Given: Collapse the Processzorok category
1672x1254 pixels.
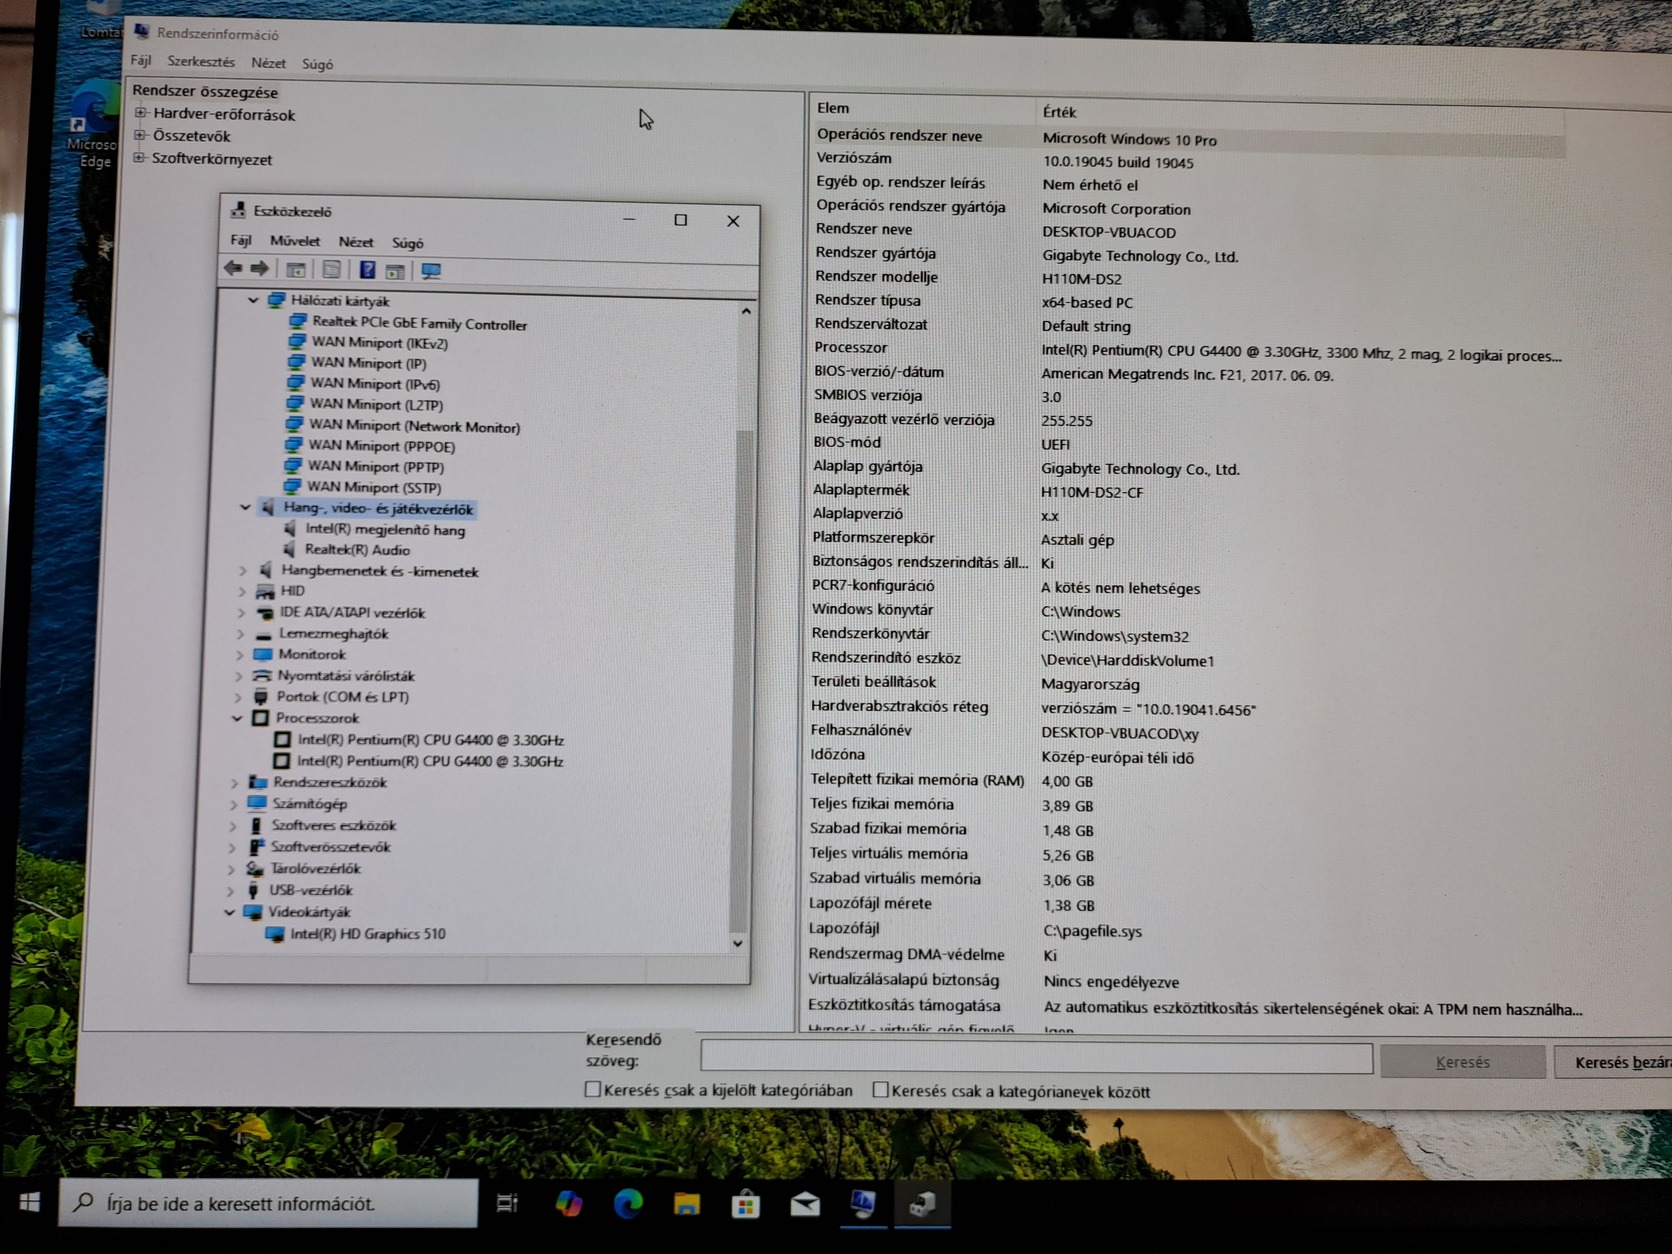Looking at the screenshot, I should pos(237,718).
